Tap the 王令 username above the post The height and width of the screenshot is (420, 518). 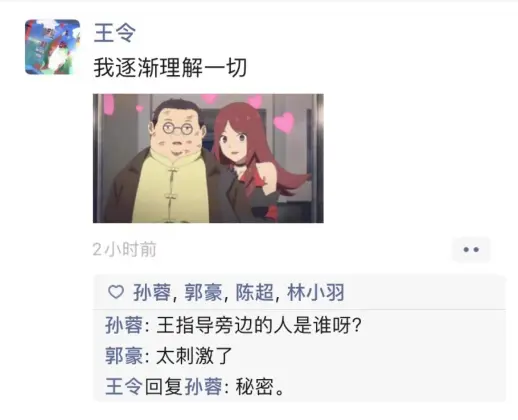(x=115, y=33)
